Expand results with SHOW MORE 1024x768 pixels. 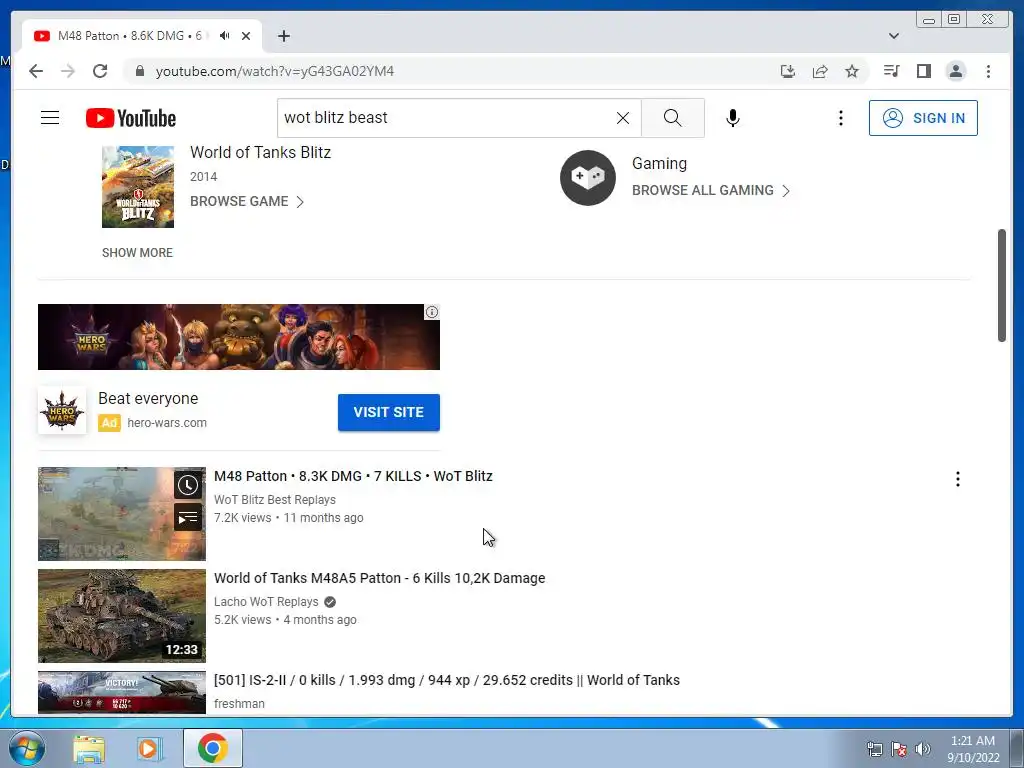coord(137,253)
